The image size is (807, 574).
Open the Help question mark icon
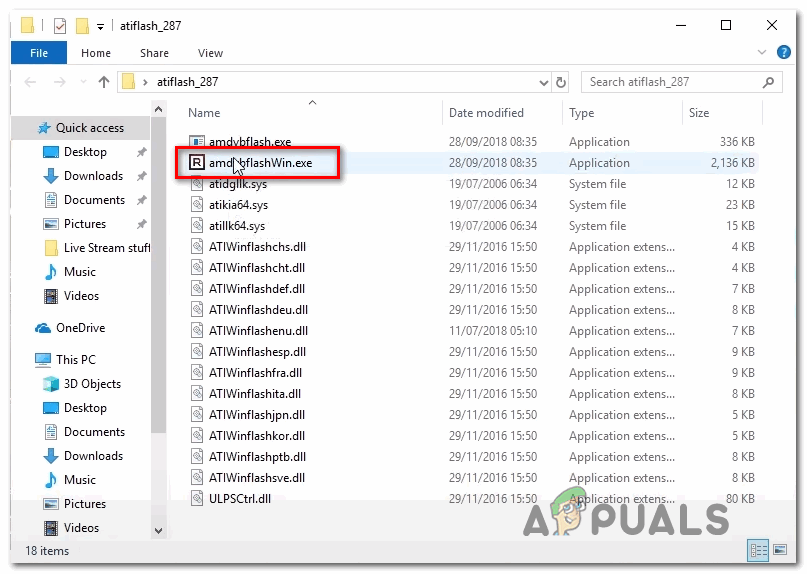784,53
